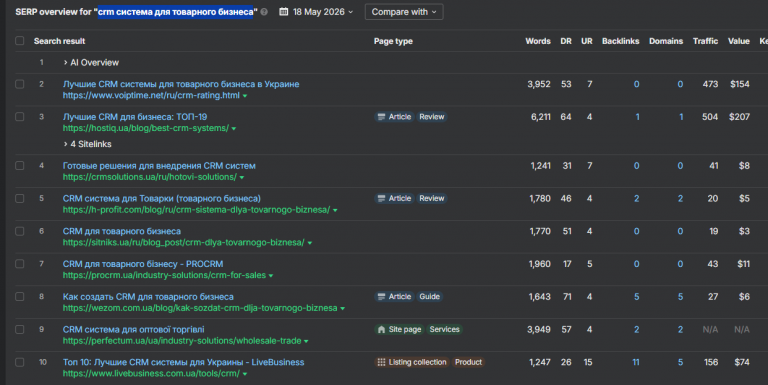Image resolution: width=768 pixels, height=385 pixels.
Task: Click the Article tag icon in wezom.com.ua row
Action: click(x=382, y=297)
